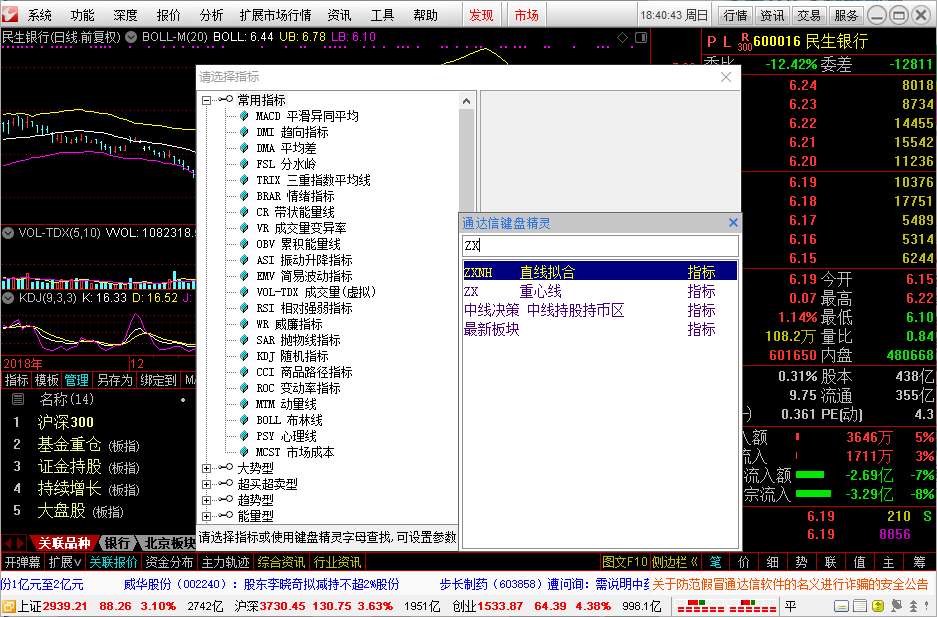The width and height of the screenshot is (937, 617).
Task: Select the EMV 简易波动指标 indicator icon
Action: 244,276
